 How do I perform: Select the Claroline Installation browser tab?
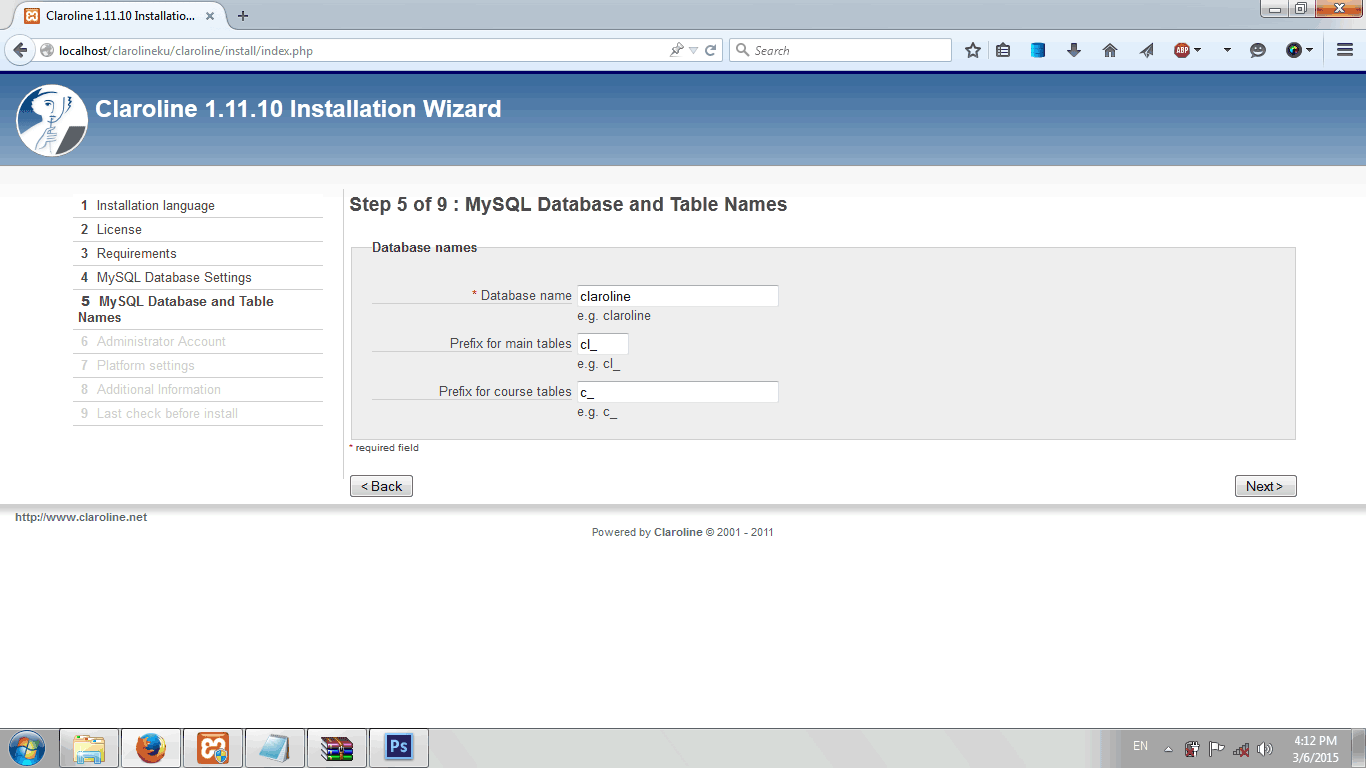pyautogui.click(x=110, y=15)
